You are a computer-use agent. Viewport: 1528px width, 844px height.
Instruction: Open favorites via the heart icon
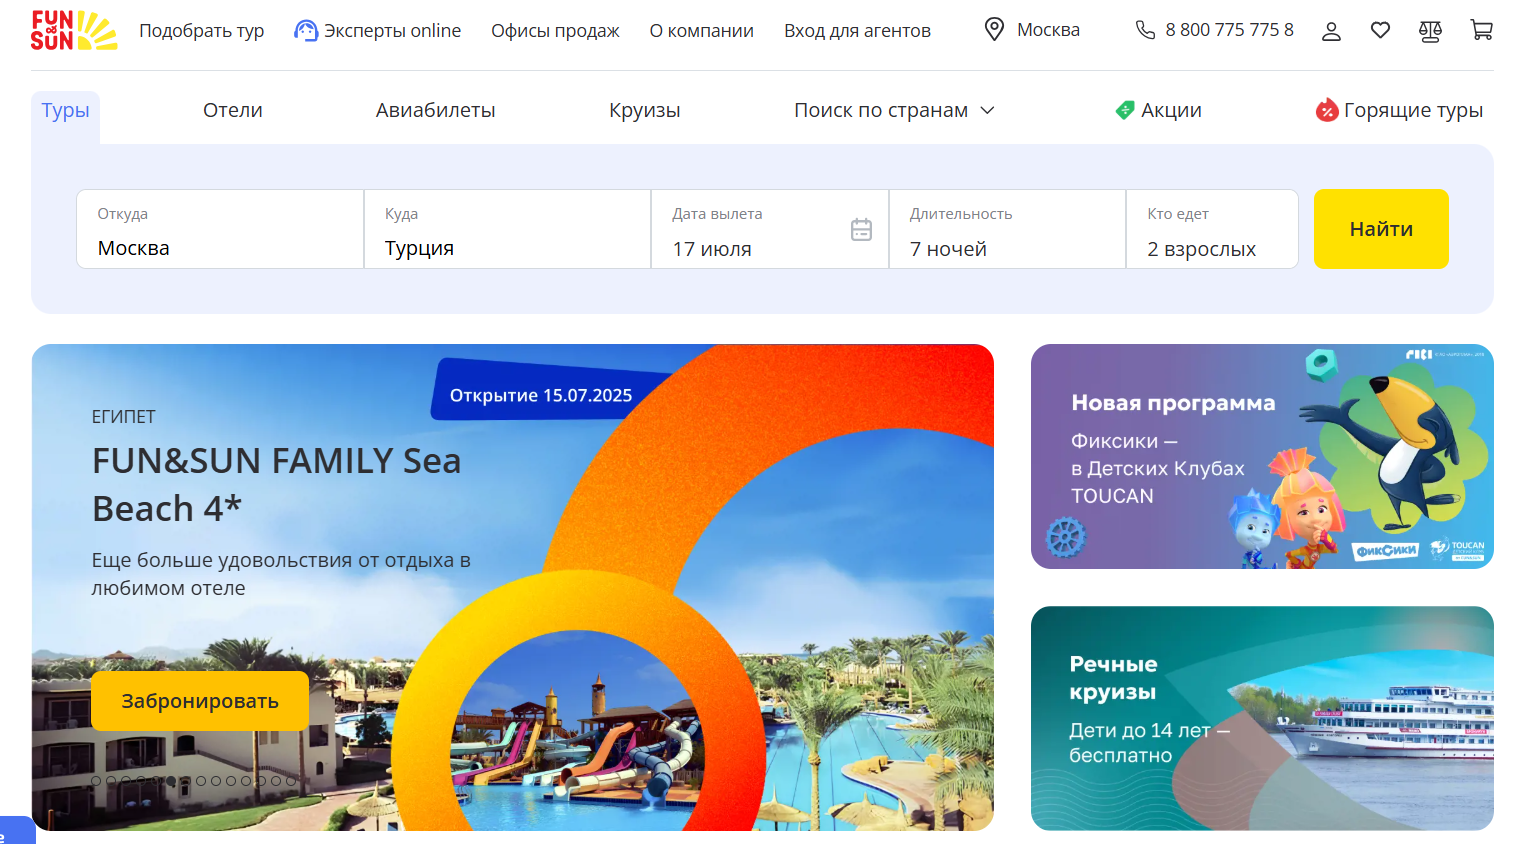(x=1380, y=31)
